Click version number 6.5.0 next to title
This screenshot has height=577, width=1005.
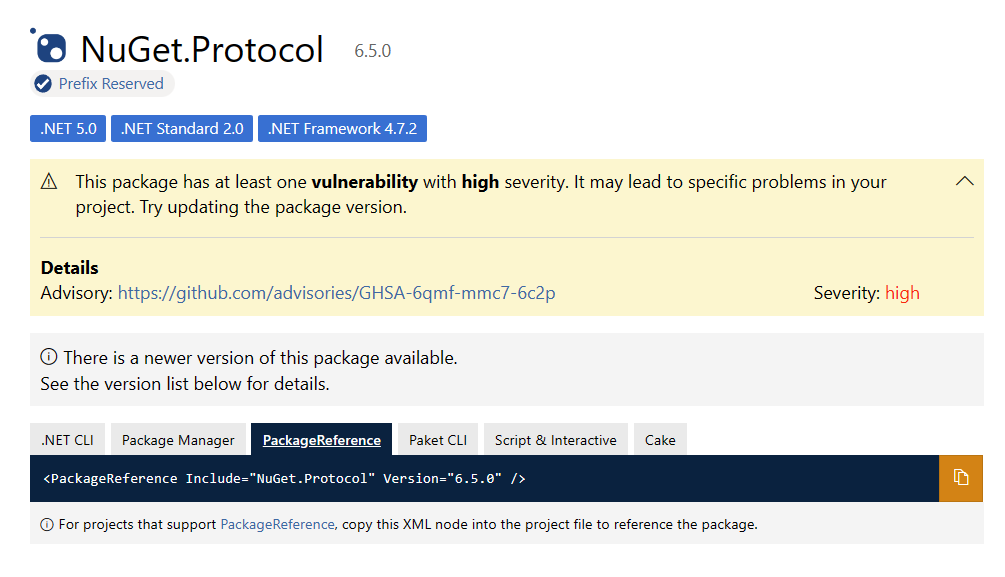pyautogui.click(x=372, y=51)
